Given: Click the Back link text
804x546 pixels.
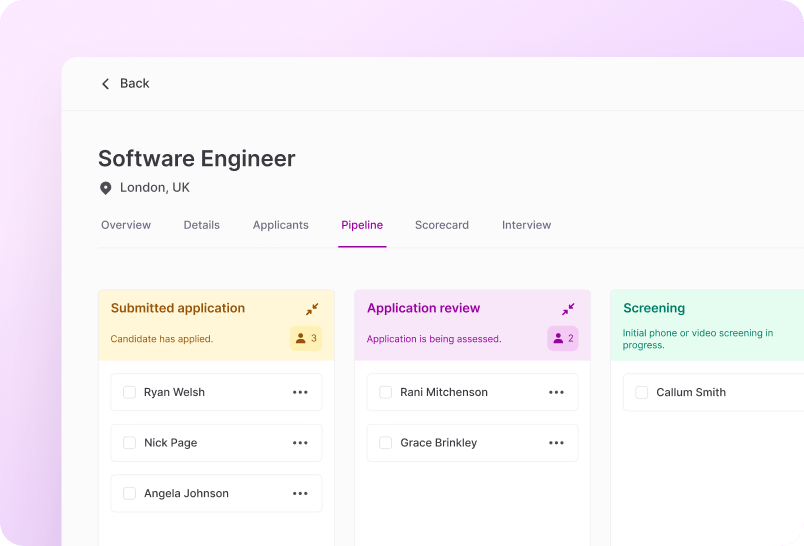Looking at the screenshot, I should pyautogui.click(x=134, y=84).
